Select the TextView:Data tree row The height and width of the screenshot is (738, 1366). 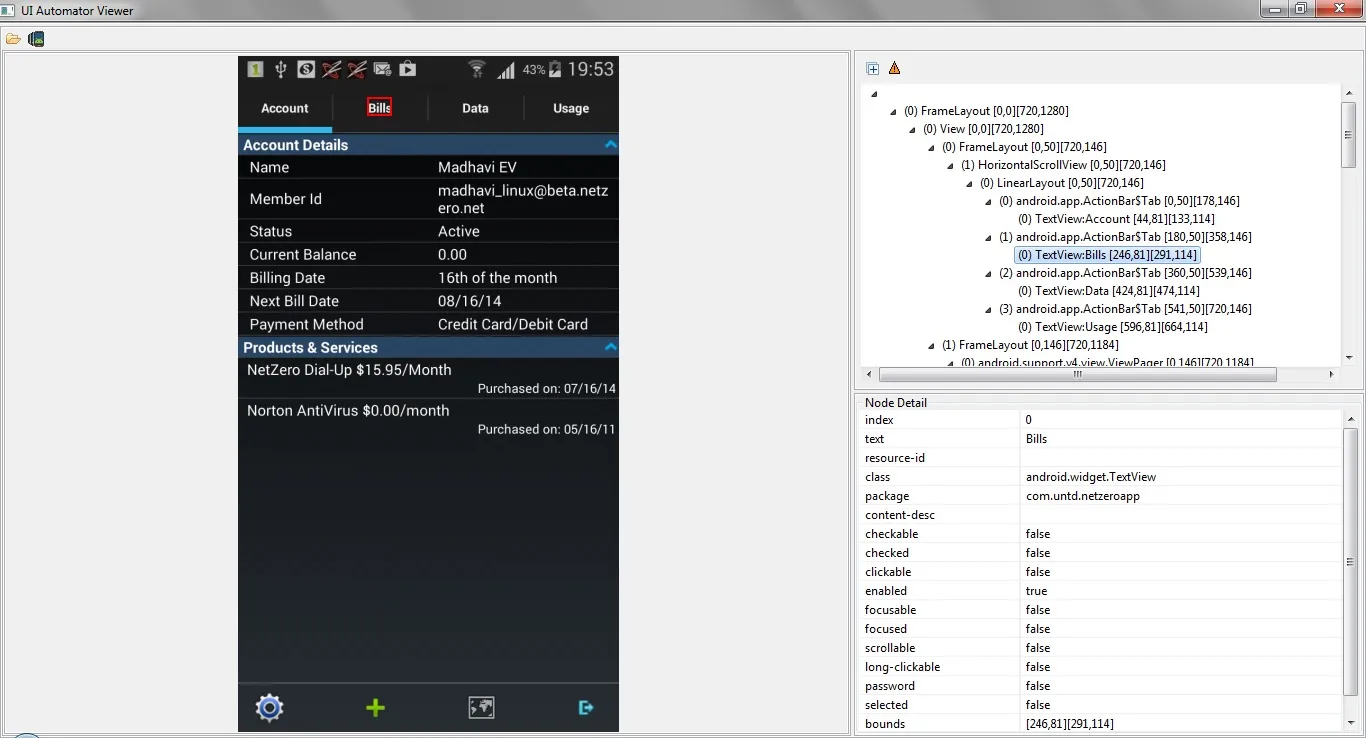[x=1109, y=291]
